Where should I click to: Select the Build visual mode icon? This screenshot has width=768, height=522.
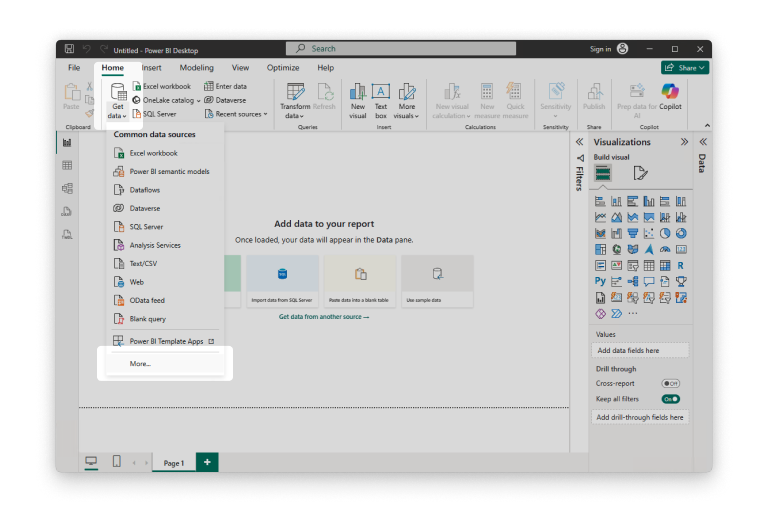(602, 173)
